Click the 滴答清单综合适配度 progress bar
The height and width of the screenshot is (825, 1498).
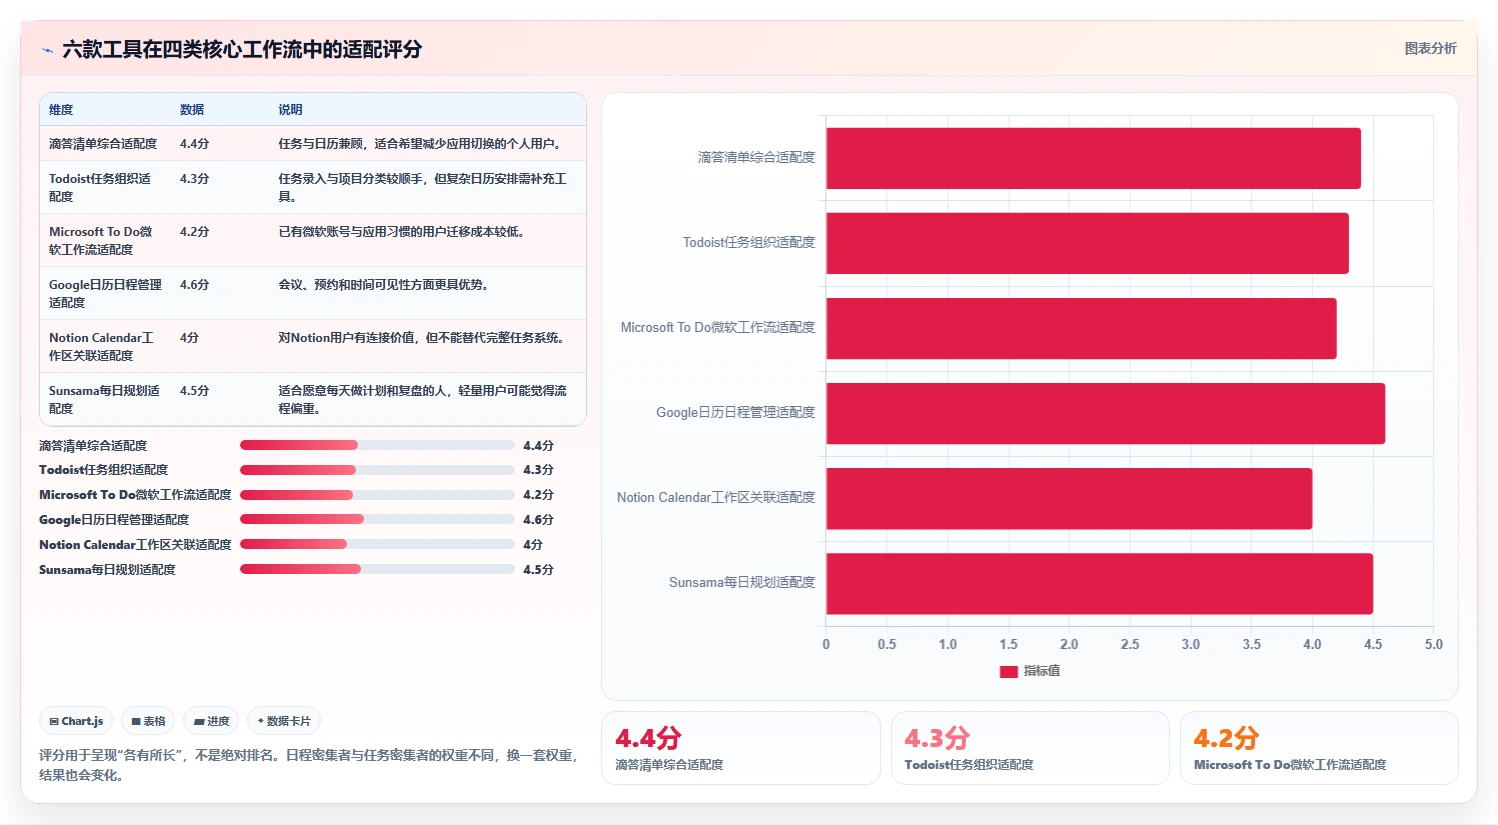pos(377,445)
